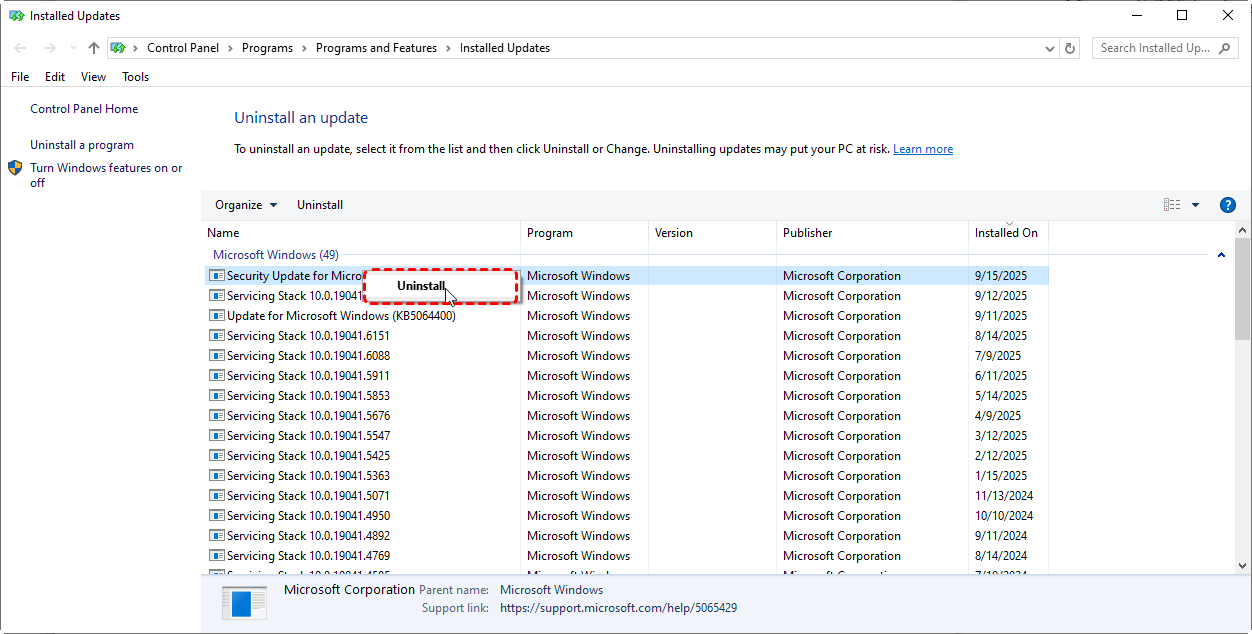1252x634 pixels.
Task: Click shield icon beside Turn Windows features
Action: (16, 169)
